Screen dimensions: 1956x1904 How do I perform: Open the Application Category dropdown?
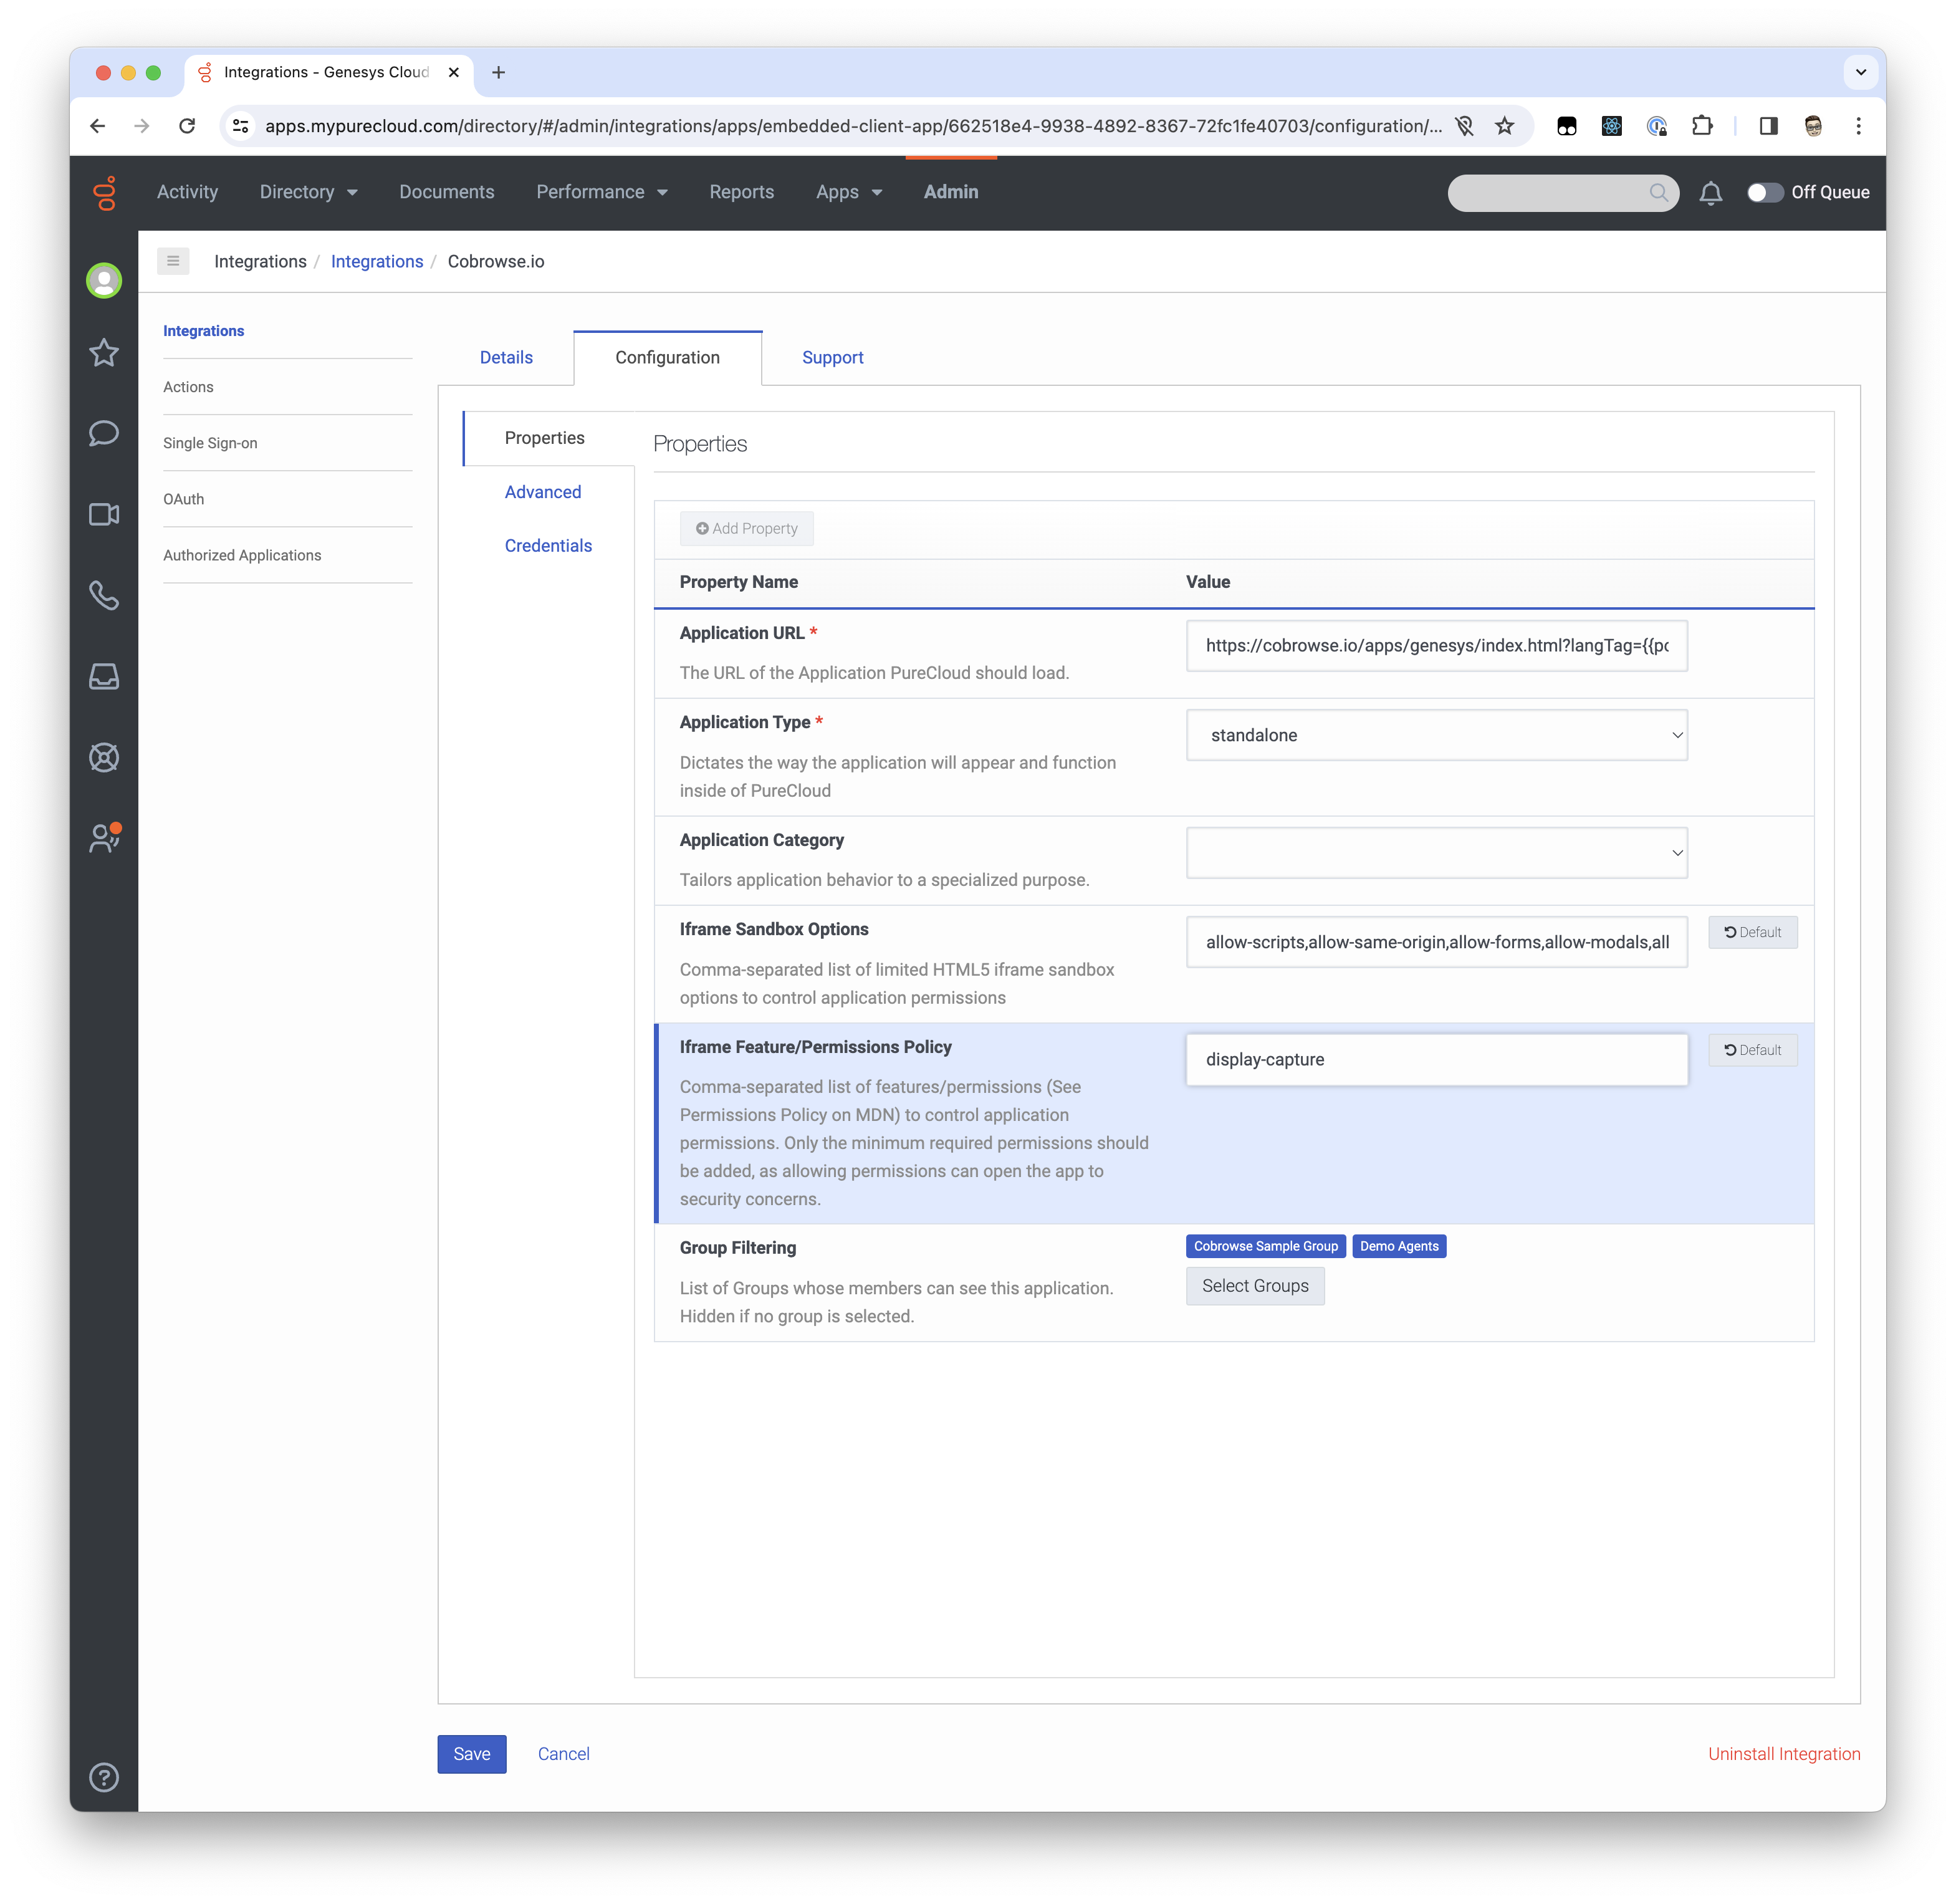click(x=1436, y=853)
